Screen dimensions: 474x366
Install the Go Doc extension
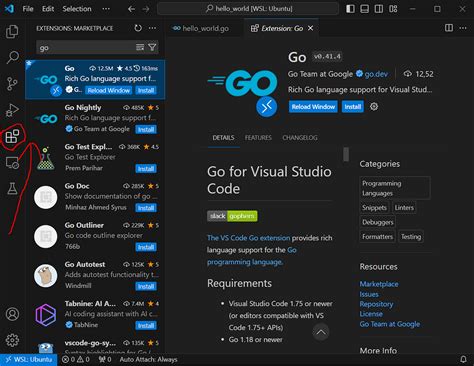pyautogui.click(x=146, y=208)
